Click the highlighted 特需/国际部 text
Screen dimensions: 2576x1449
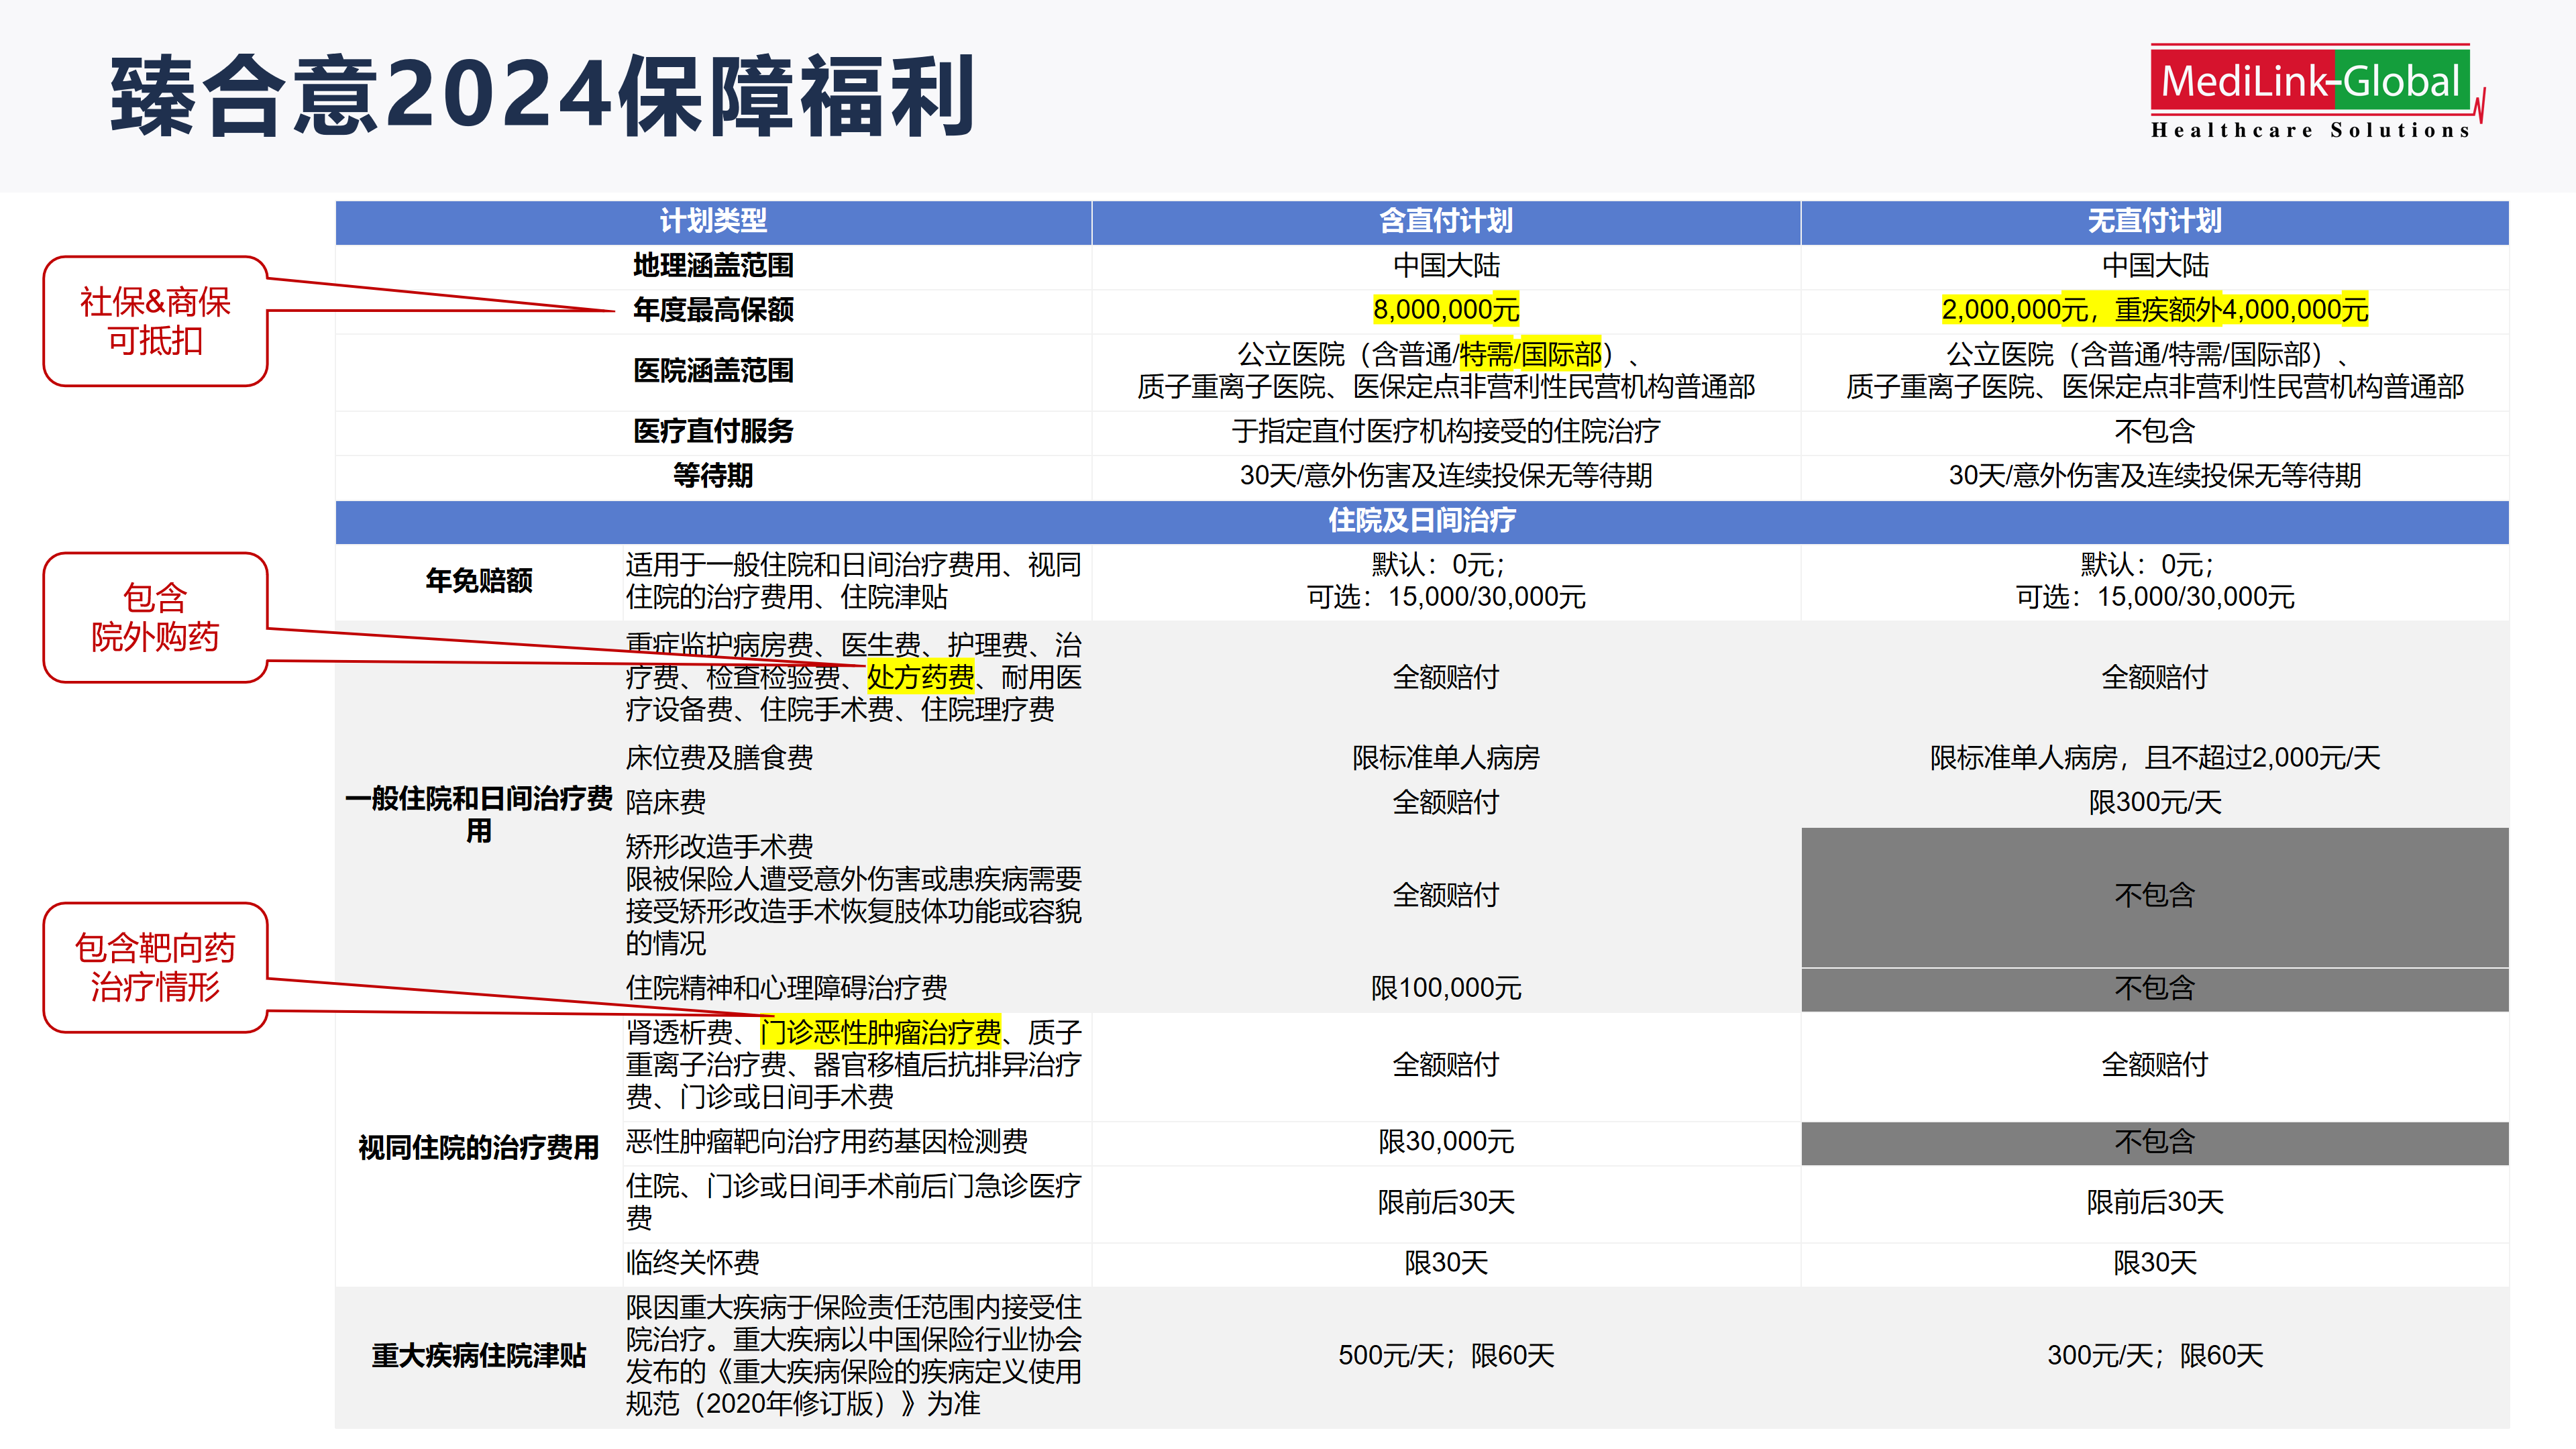point(1530,354)
